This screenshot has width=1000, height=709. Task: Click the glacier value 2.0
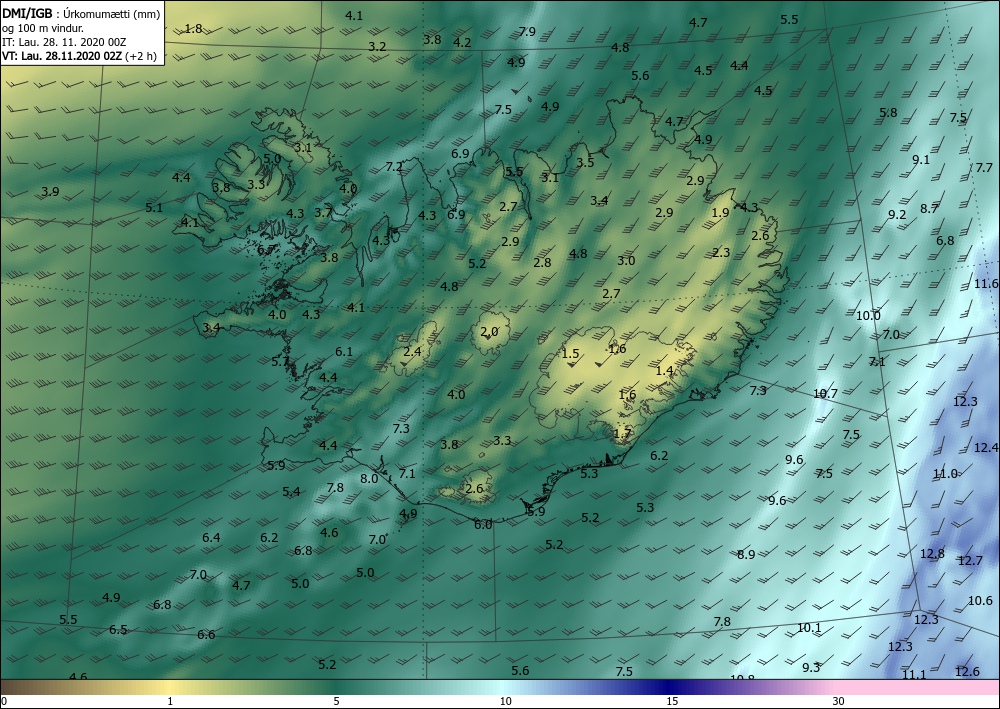tap(489, 332)
